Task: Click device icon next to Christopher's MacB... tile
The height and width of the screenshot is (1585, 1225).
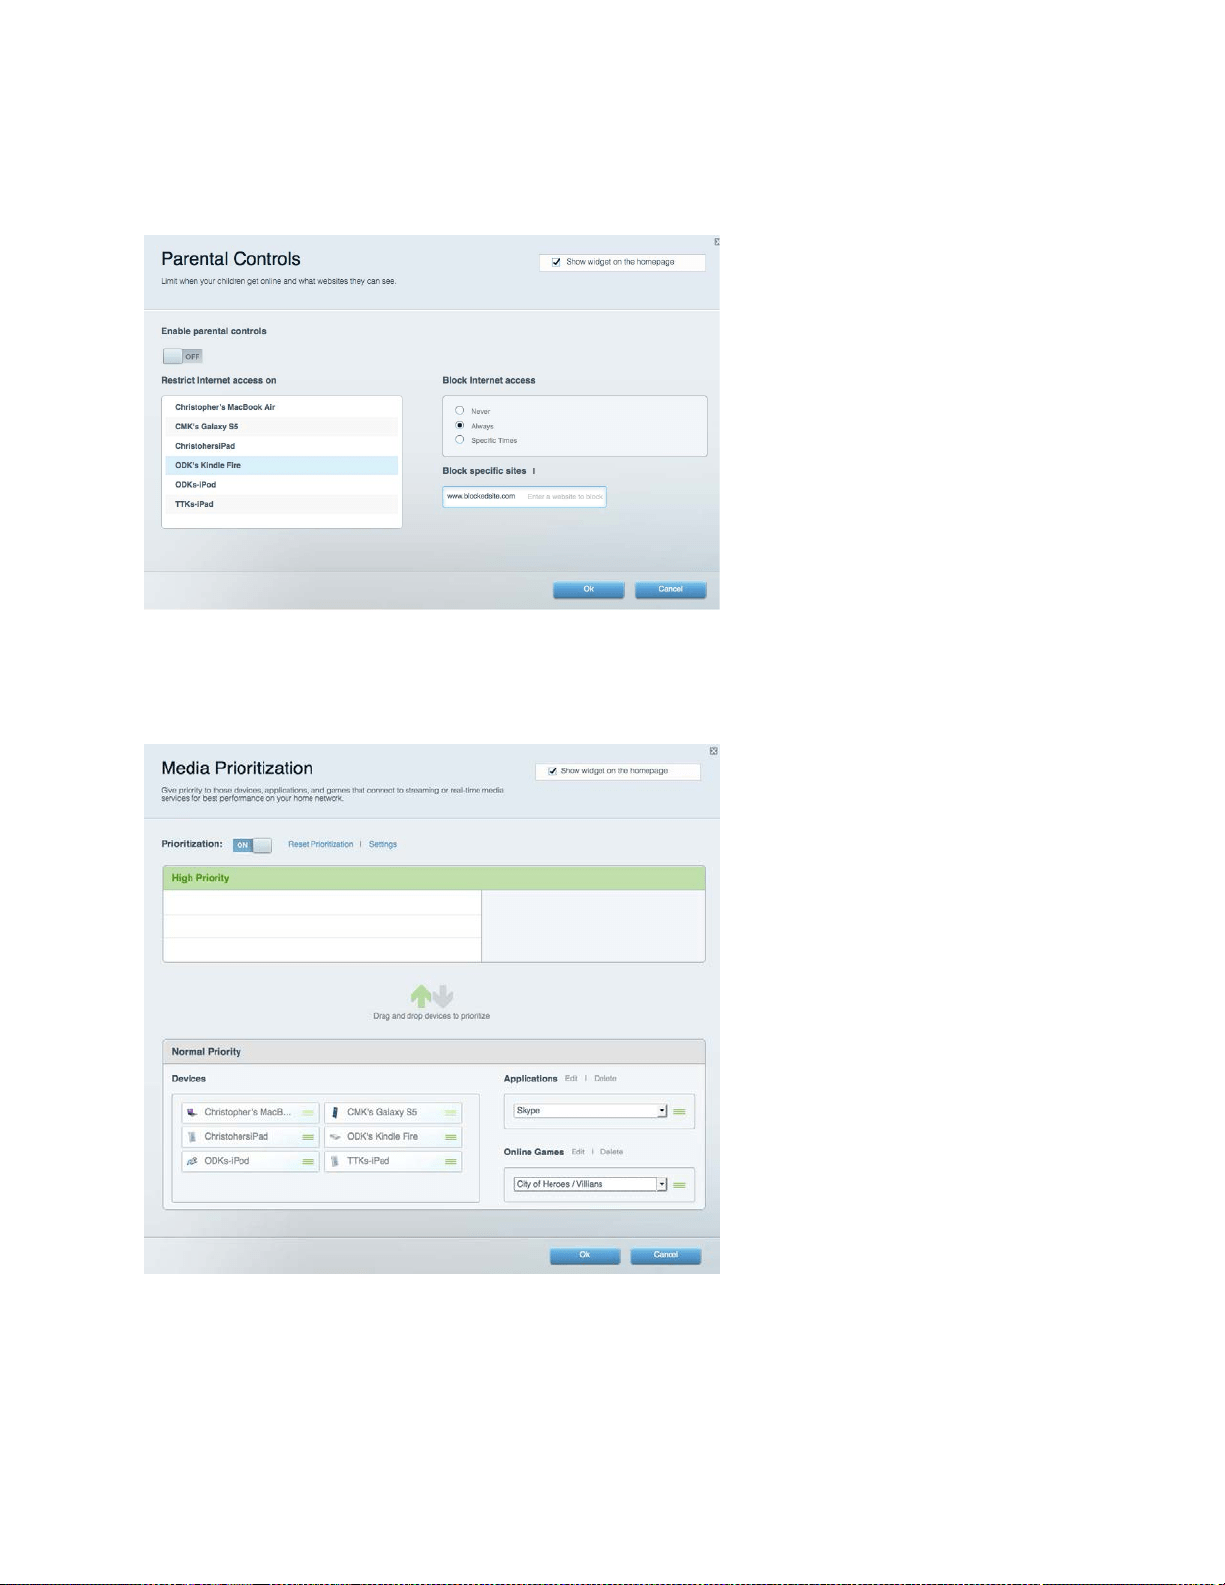Action: click(192, 1112)
